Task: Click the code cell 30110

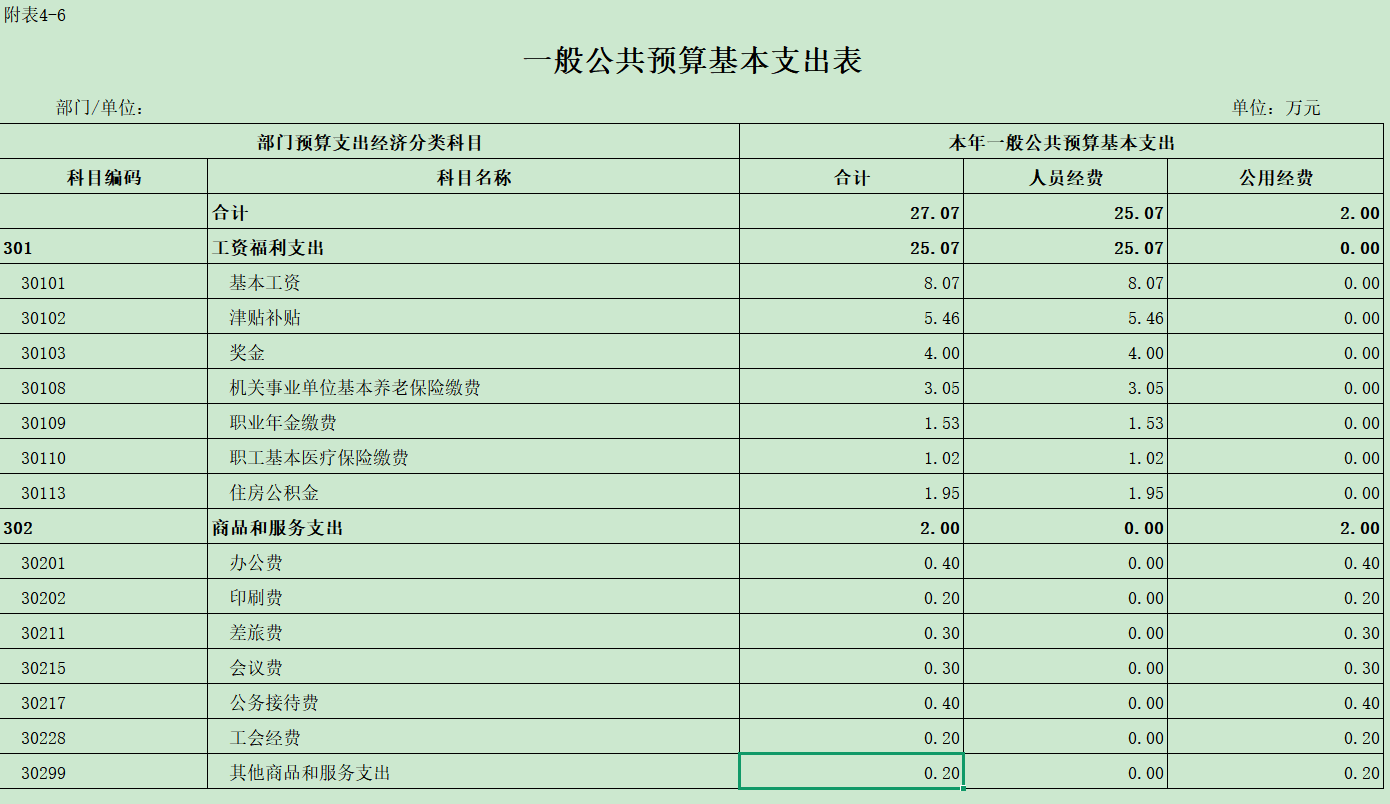Action: pyautogui.click(x=104, y=457)
